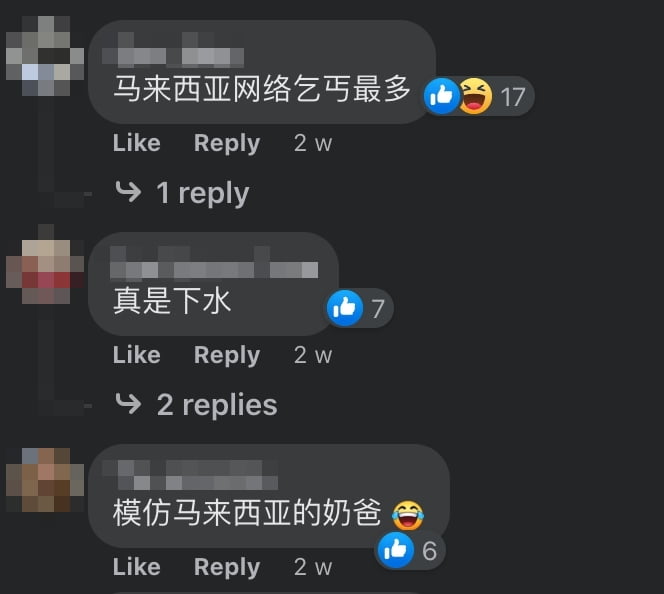Like the comment "模仿马来西亚的奶爸"
664x594 pixels.
tap(137, 567)
